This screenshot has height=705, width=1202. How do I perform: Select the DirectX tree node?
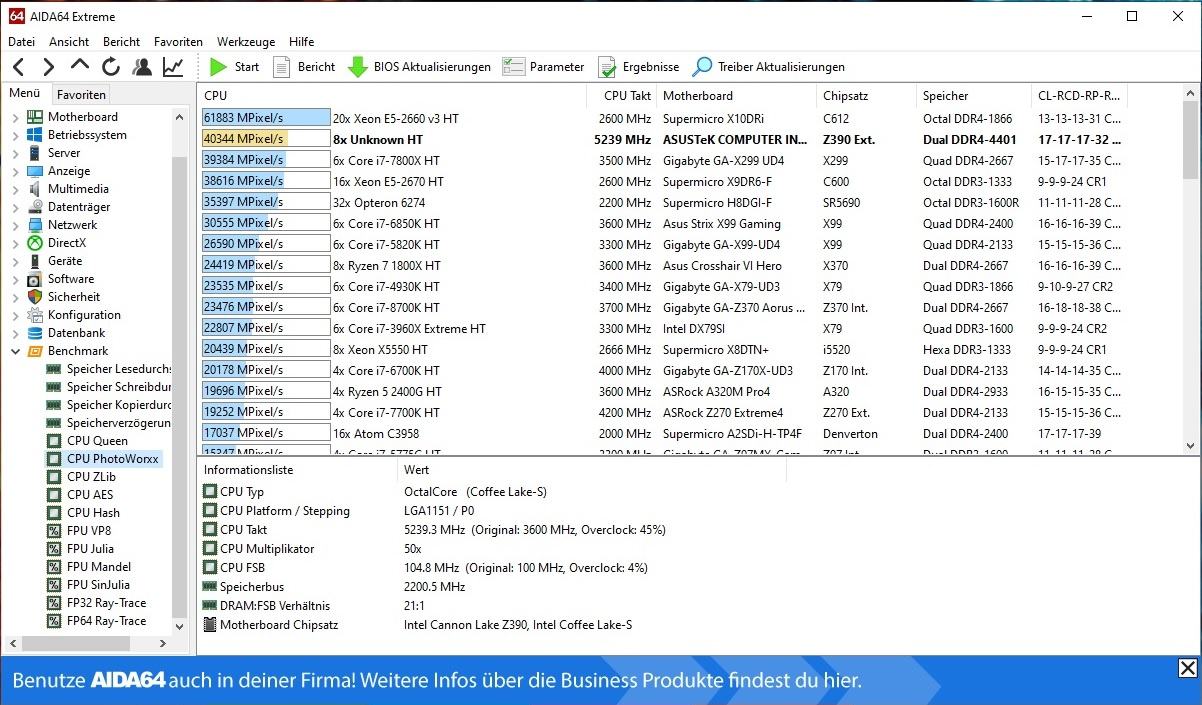[67, 243]
